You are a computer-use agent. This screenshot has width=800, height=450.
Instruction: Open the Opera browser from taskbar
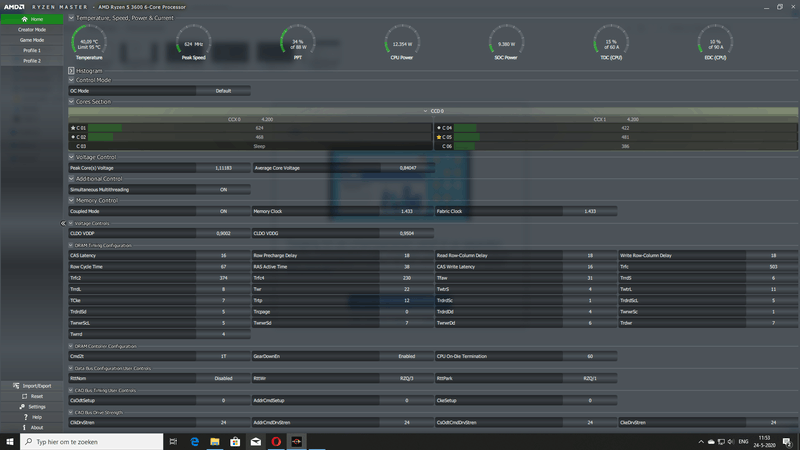tap(276, 442)
